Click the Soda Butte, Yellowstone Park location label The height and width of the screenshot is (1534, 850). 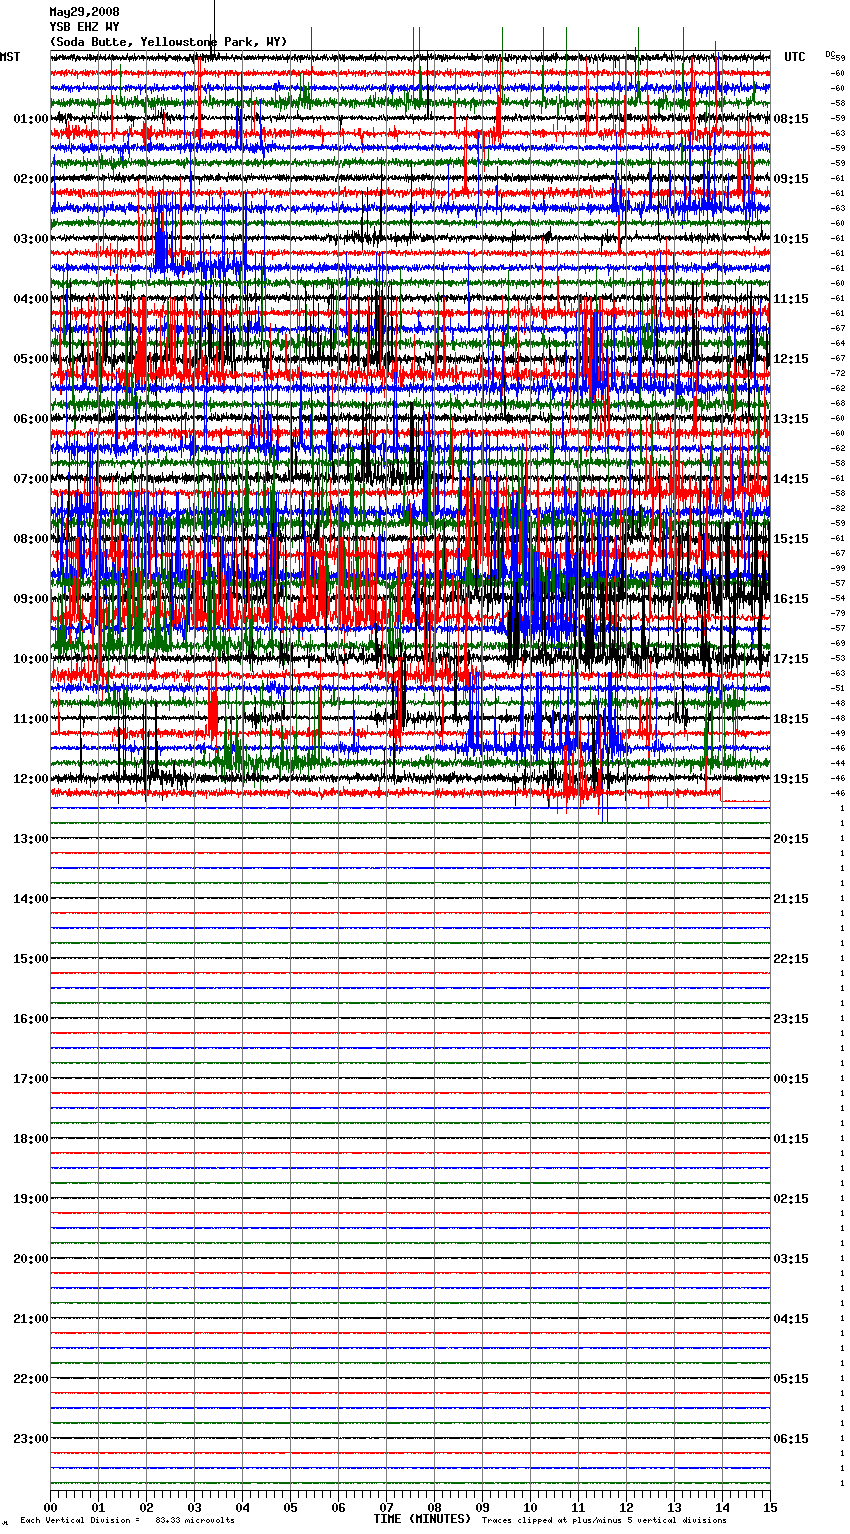168,42
